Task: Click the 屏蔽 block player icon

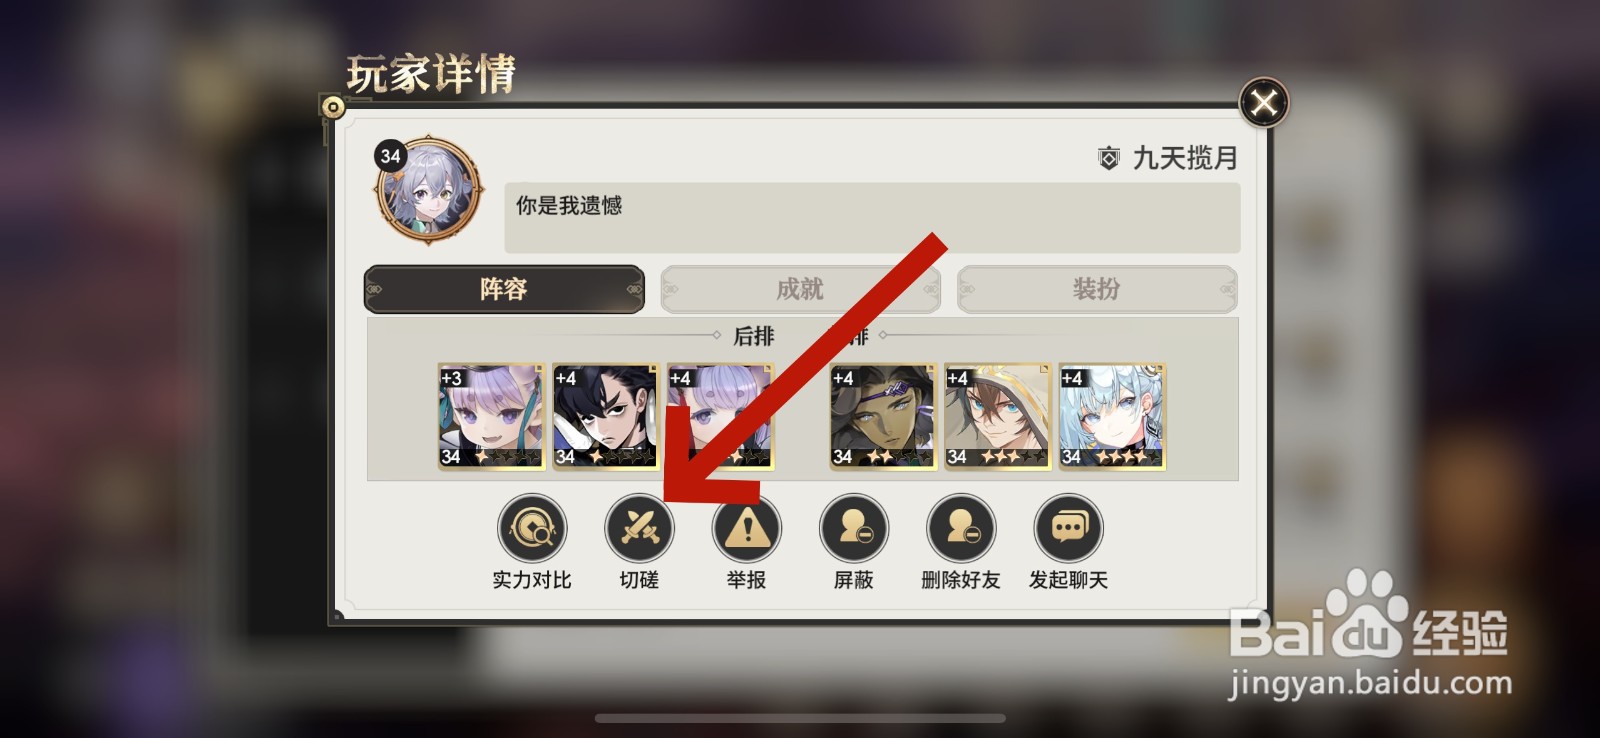Action: pos(854,527)
